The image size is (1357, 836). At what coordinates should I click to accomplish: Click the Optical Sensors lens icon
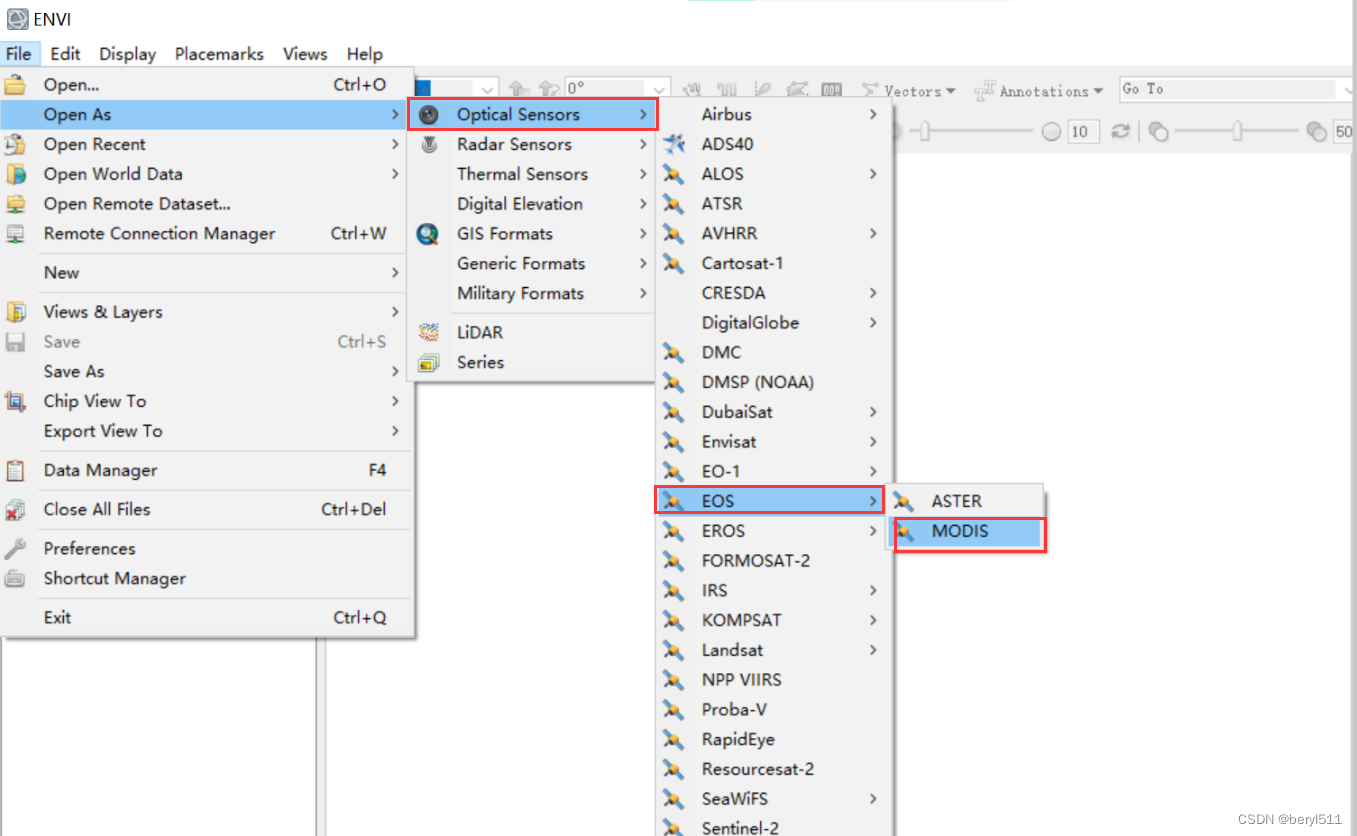tap(429, 115)
